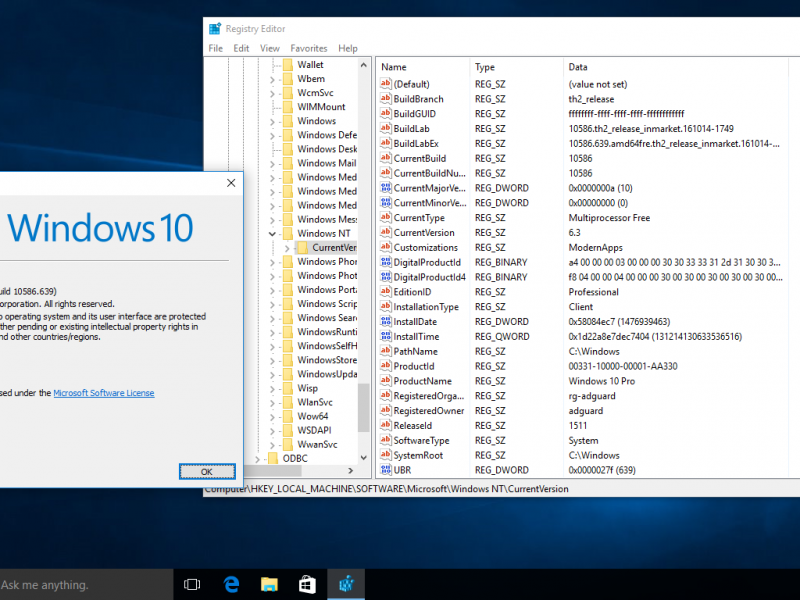Click the Wallet folder icon

click(288, 65)
